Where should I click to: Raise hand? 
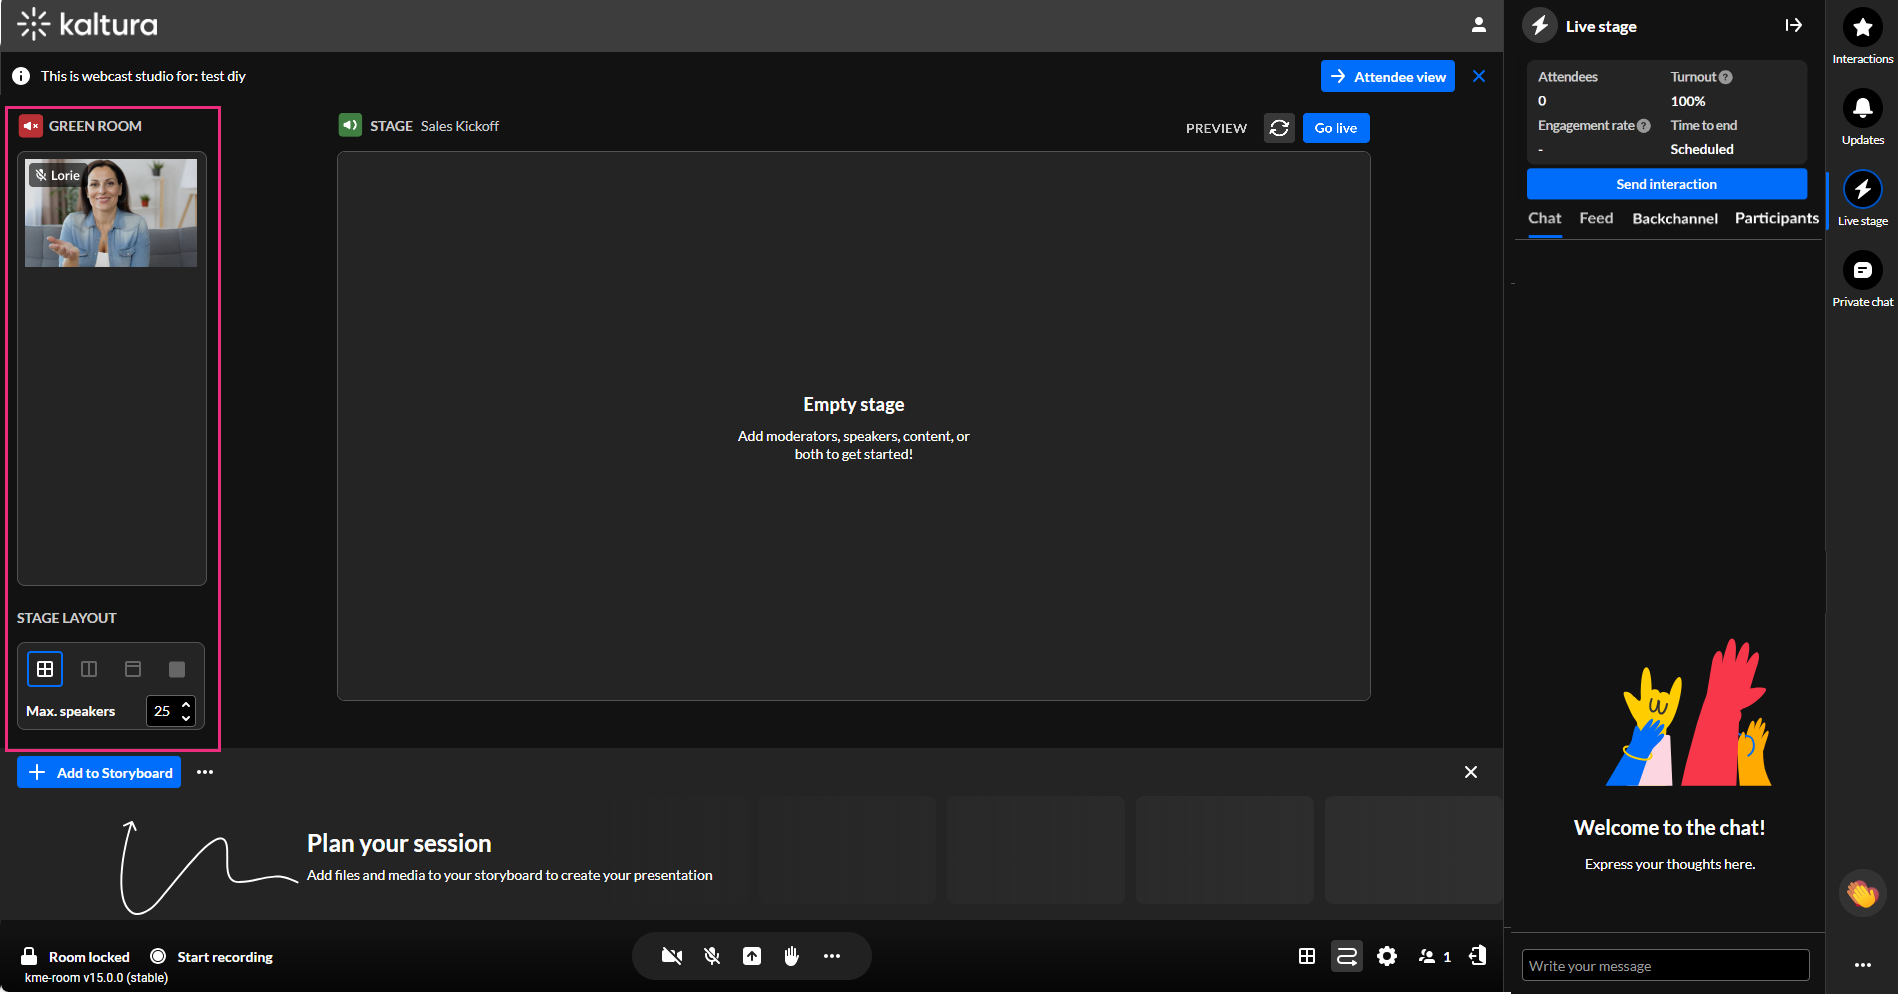[x=792, y=957]
